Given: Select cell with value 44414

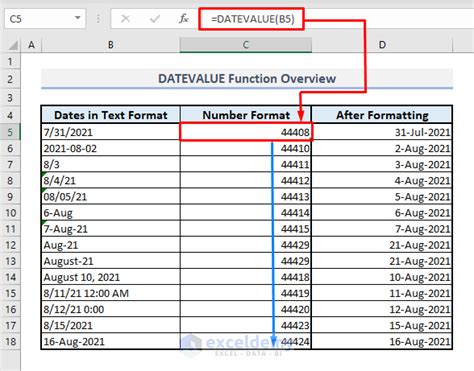Looking at the screenshot, I should pos(246,213).
